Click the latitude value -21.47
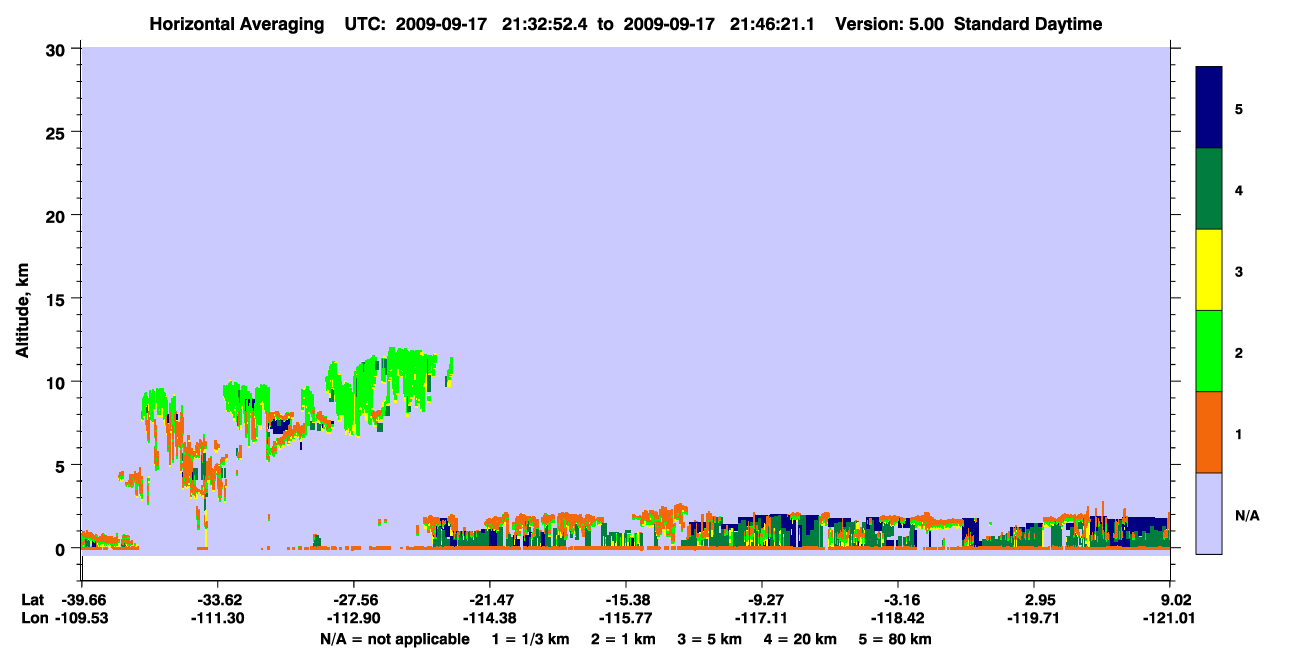Screen dimensions: 1300x667 point(490,600)
